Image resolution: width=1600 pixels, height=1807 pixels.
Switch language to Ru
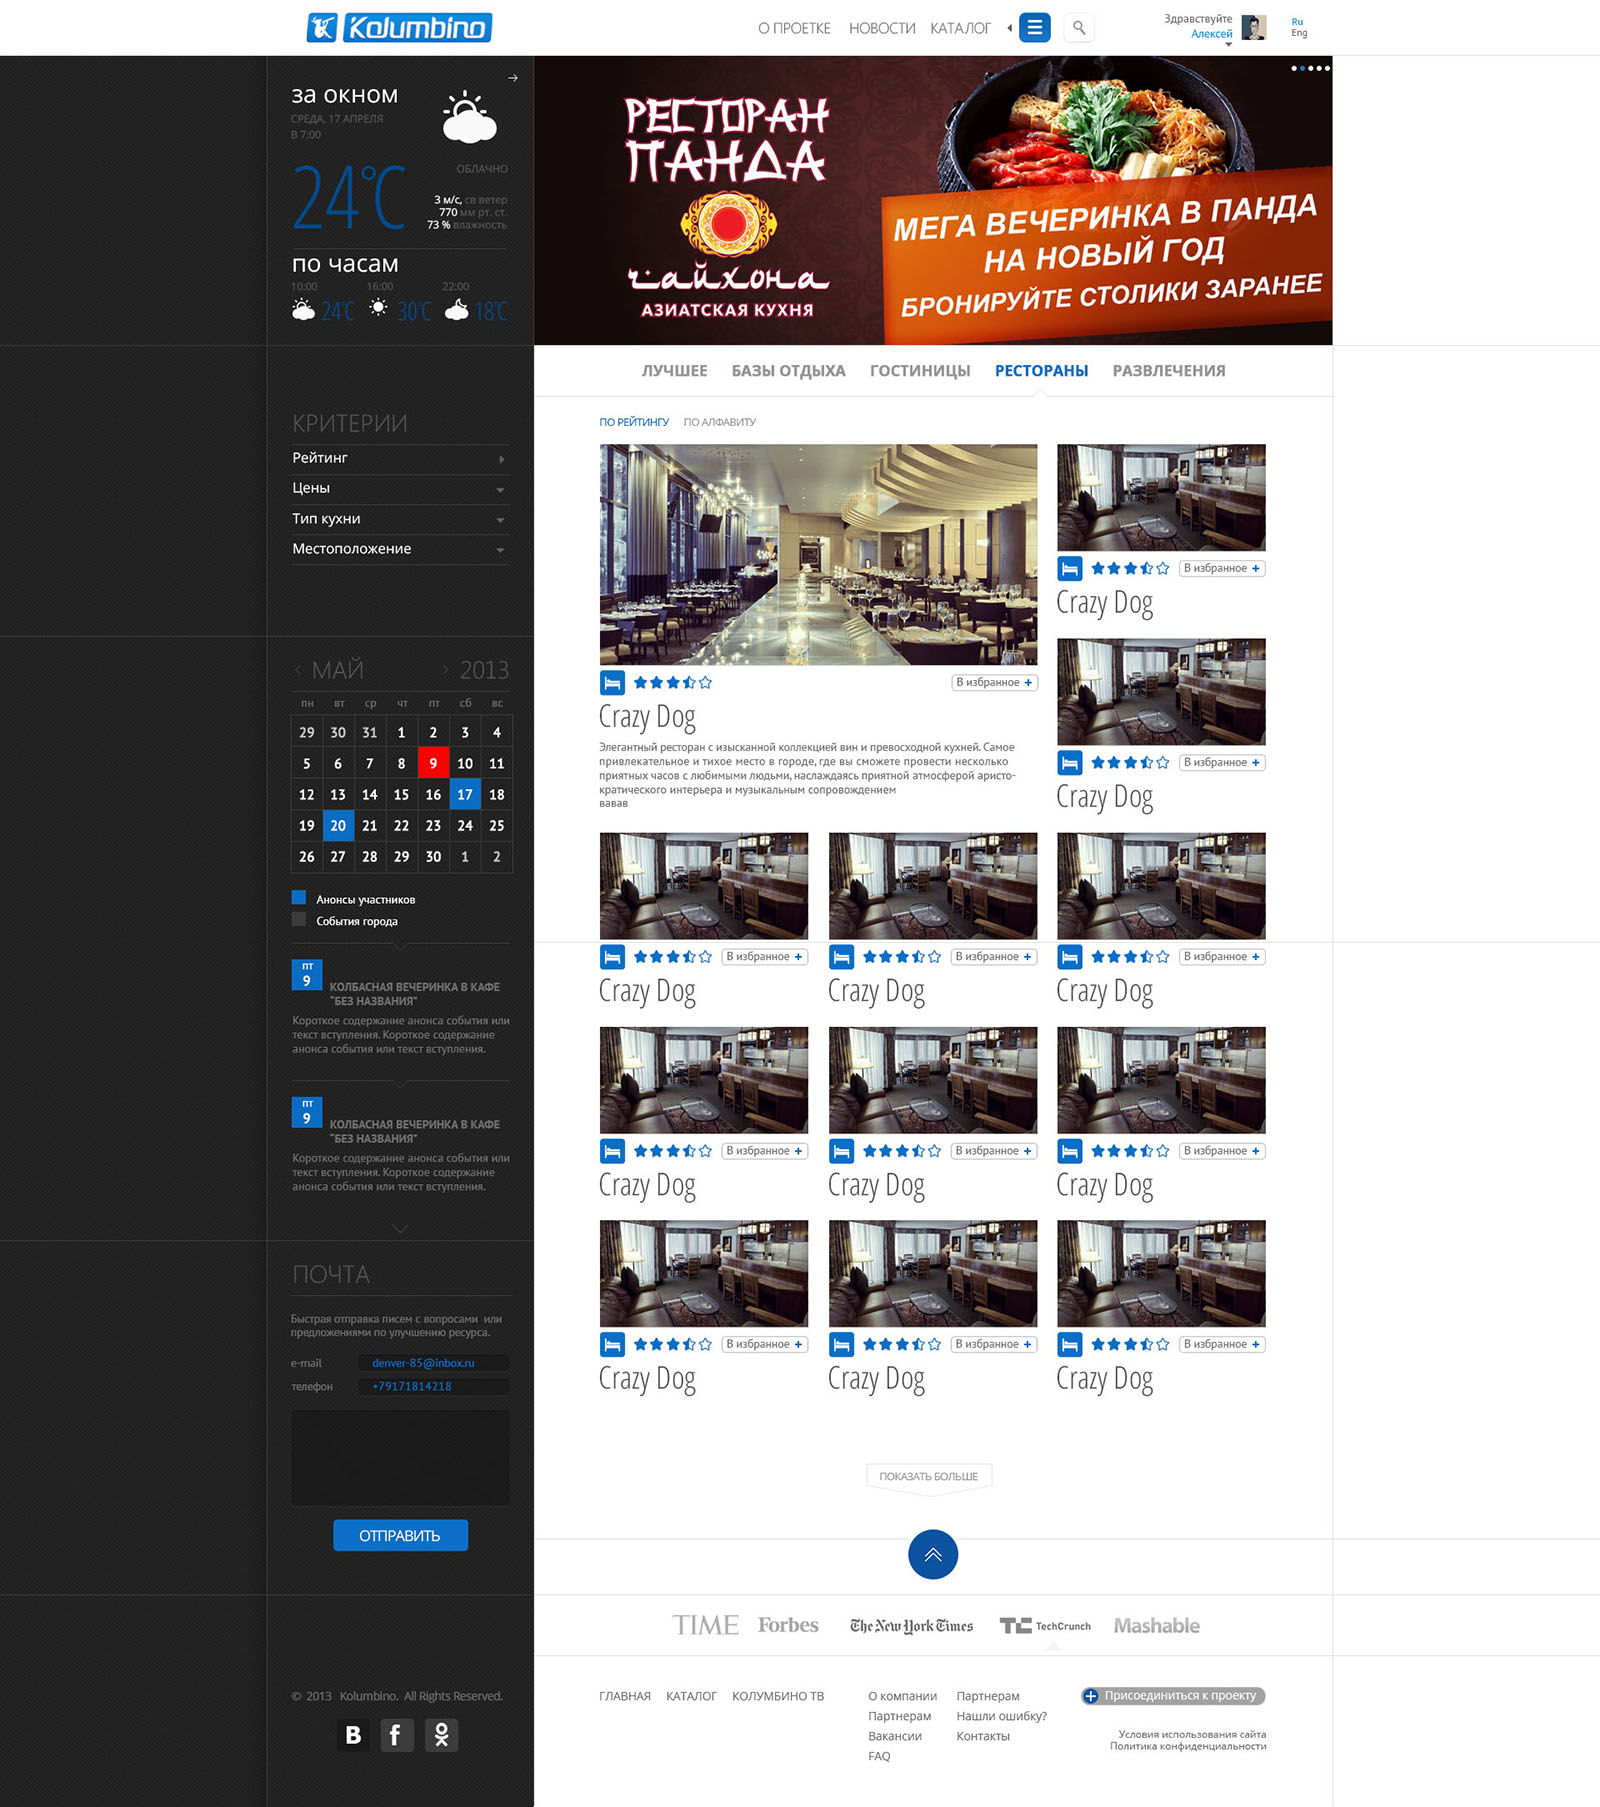tap(1297, 21)
